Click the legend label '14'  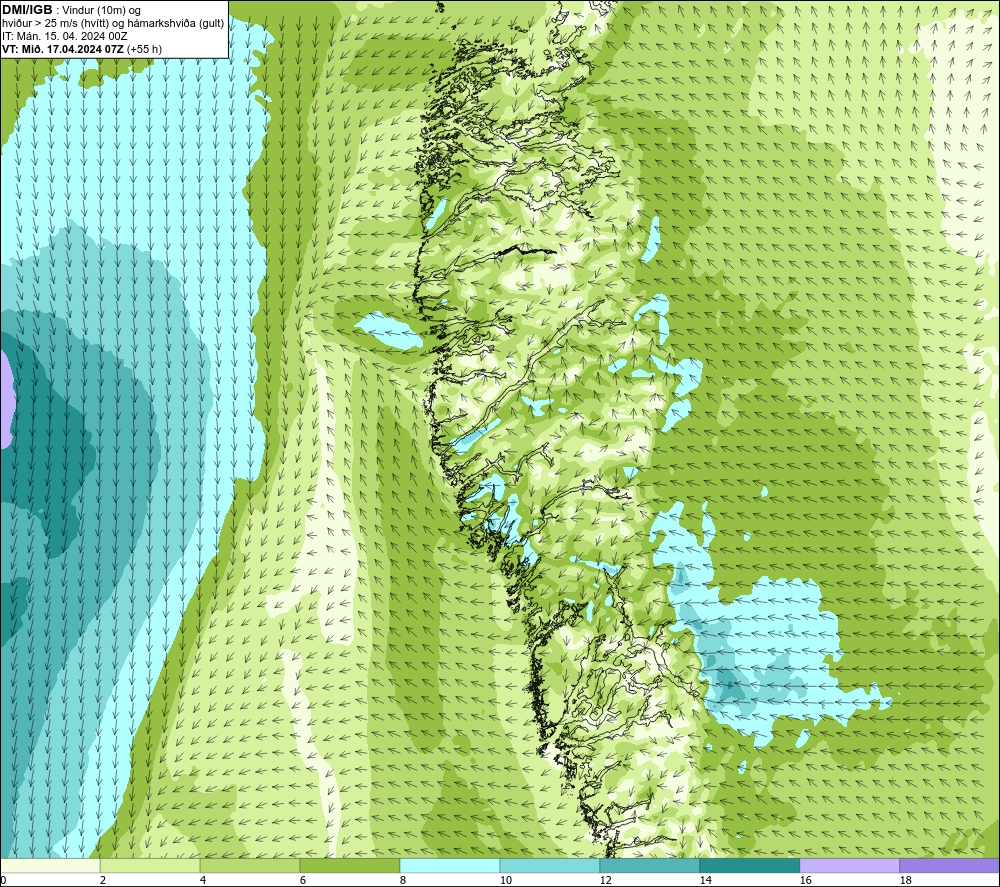point(705,881)
